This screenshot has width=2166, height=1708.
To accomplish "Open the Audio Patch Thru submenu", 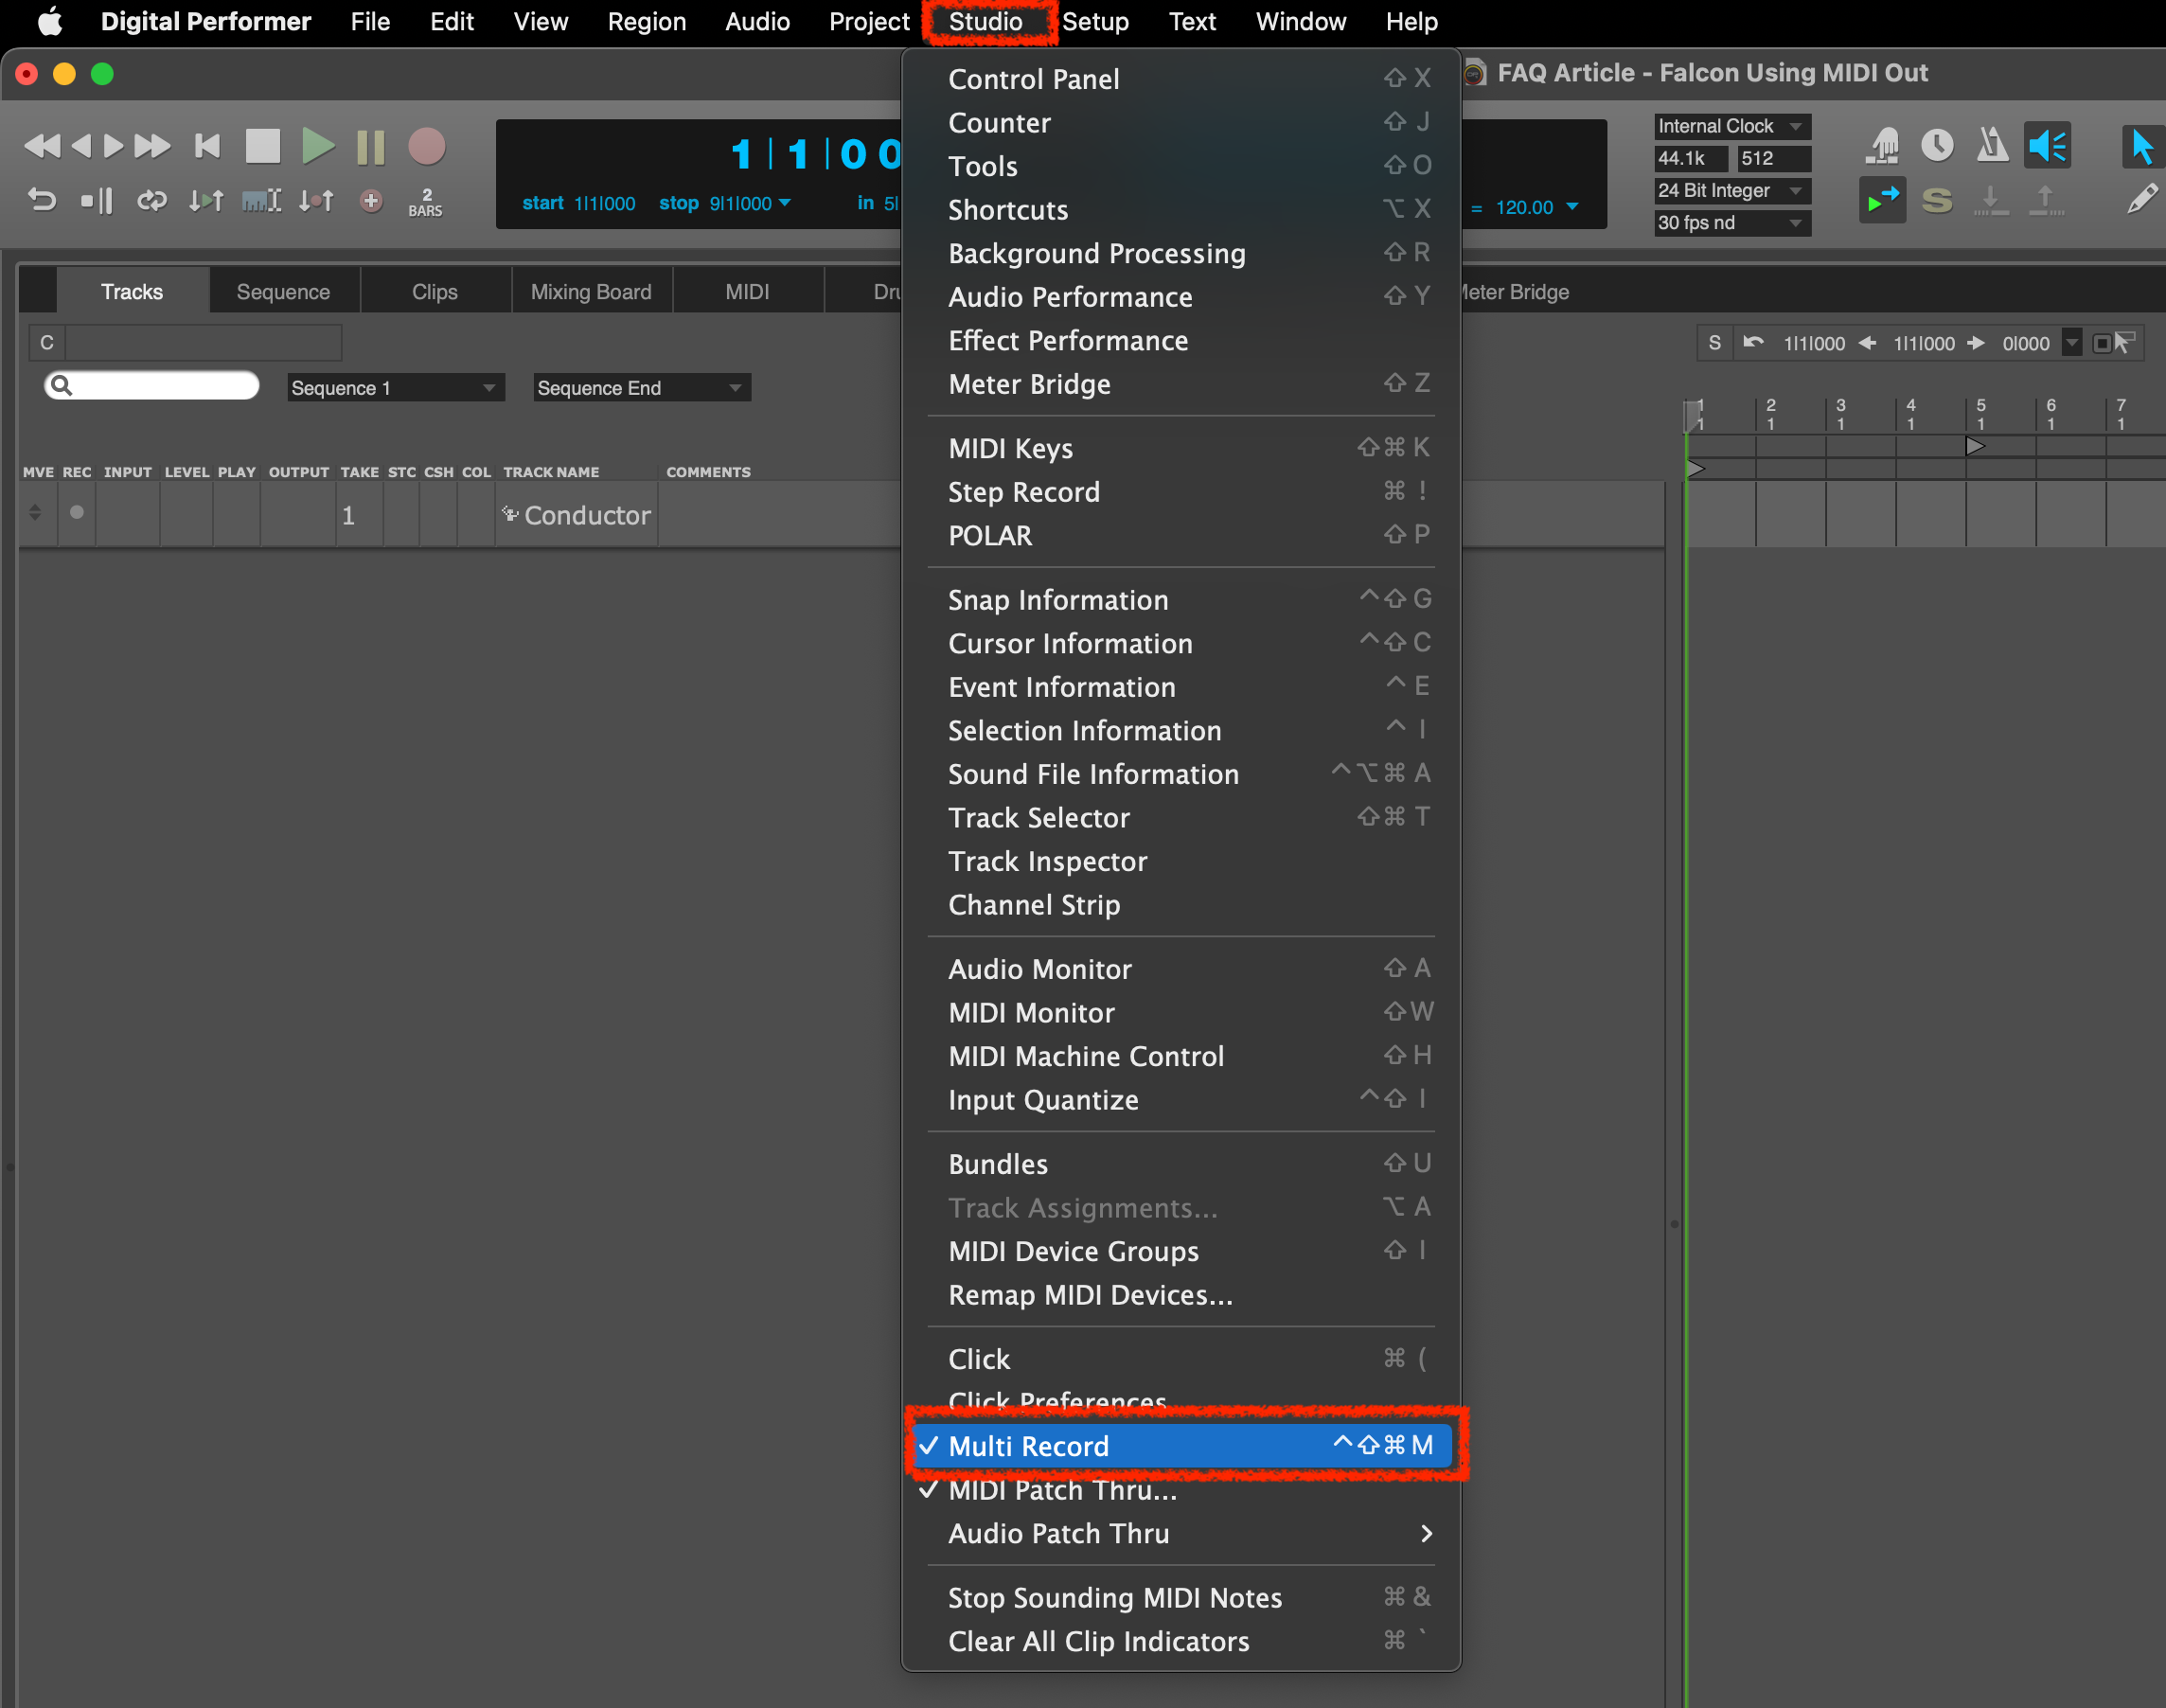I will 1058,1533.
